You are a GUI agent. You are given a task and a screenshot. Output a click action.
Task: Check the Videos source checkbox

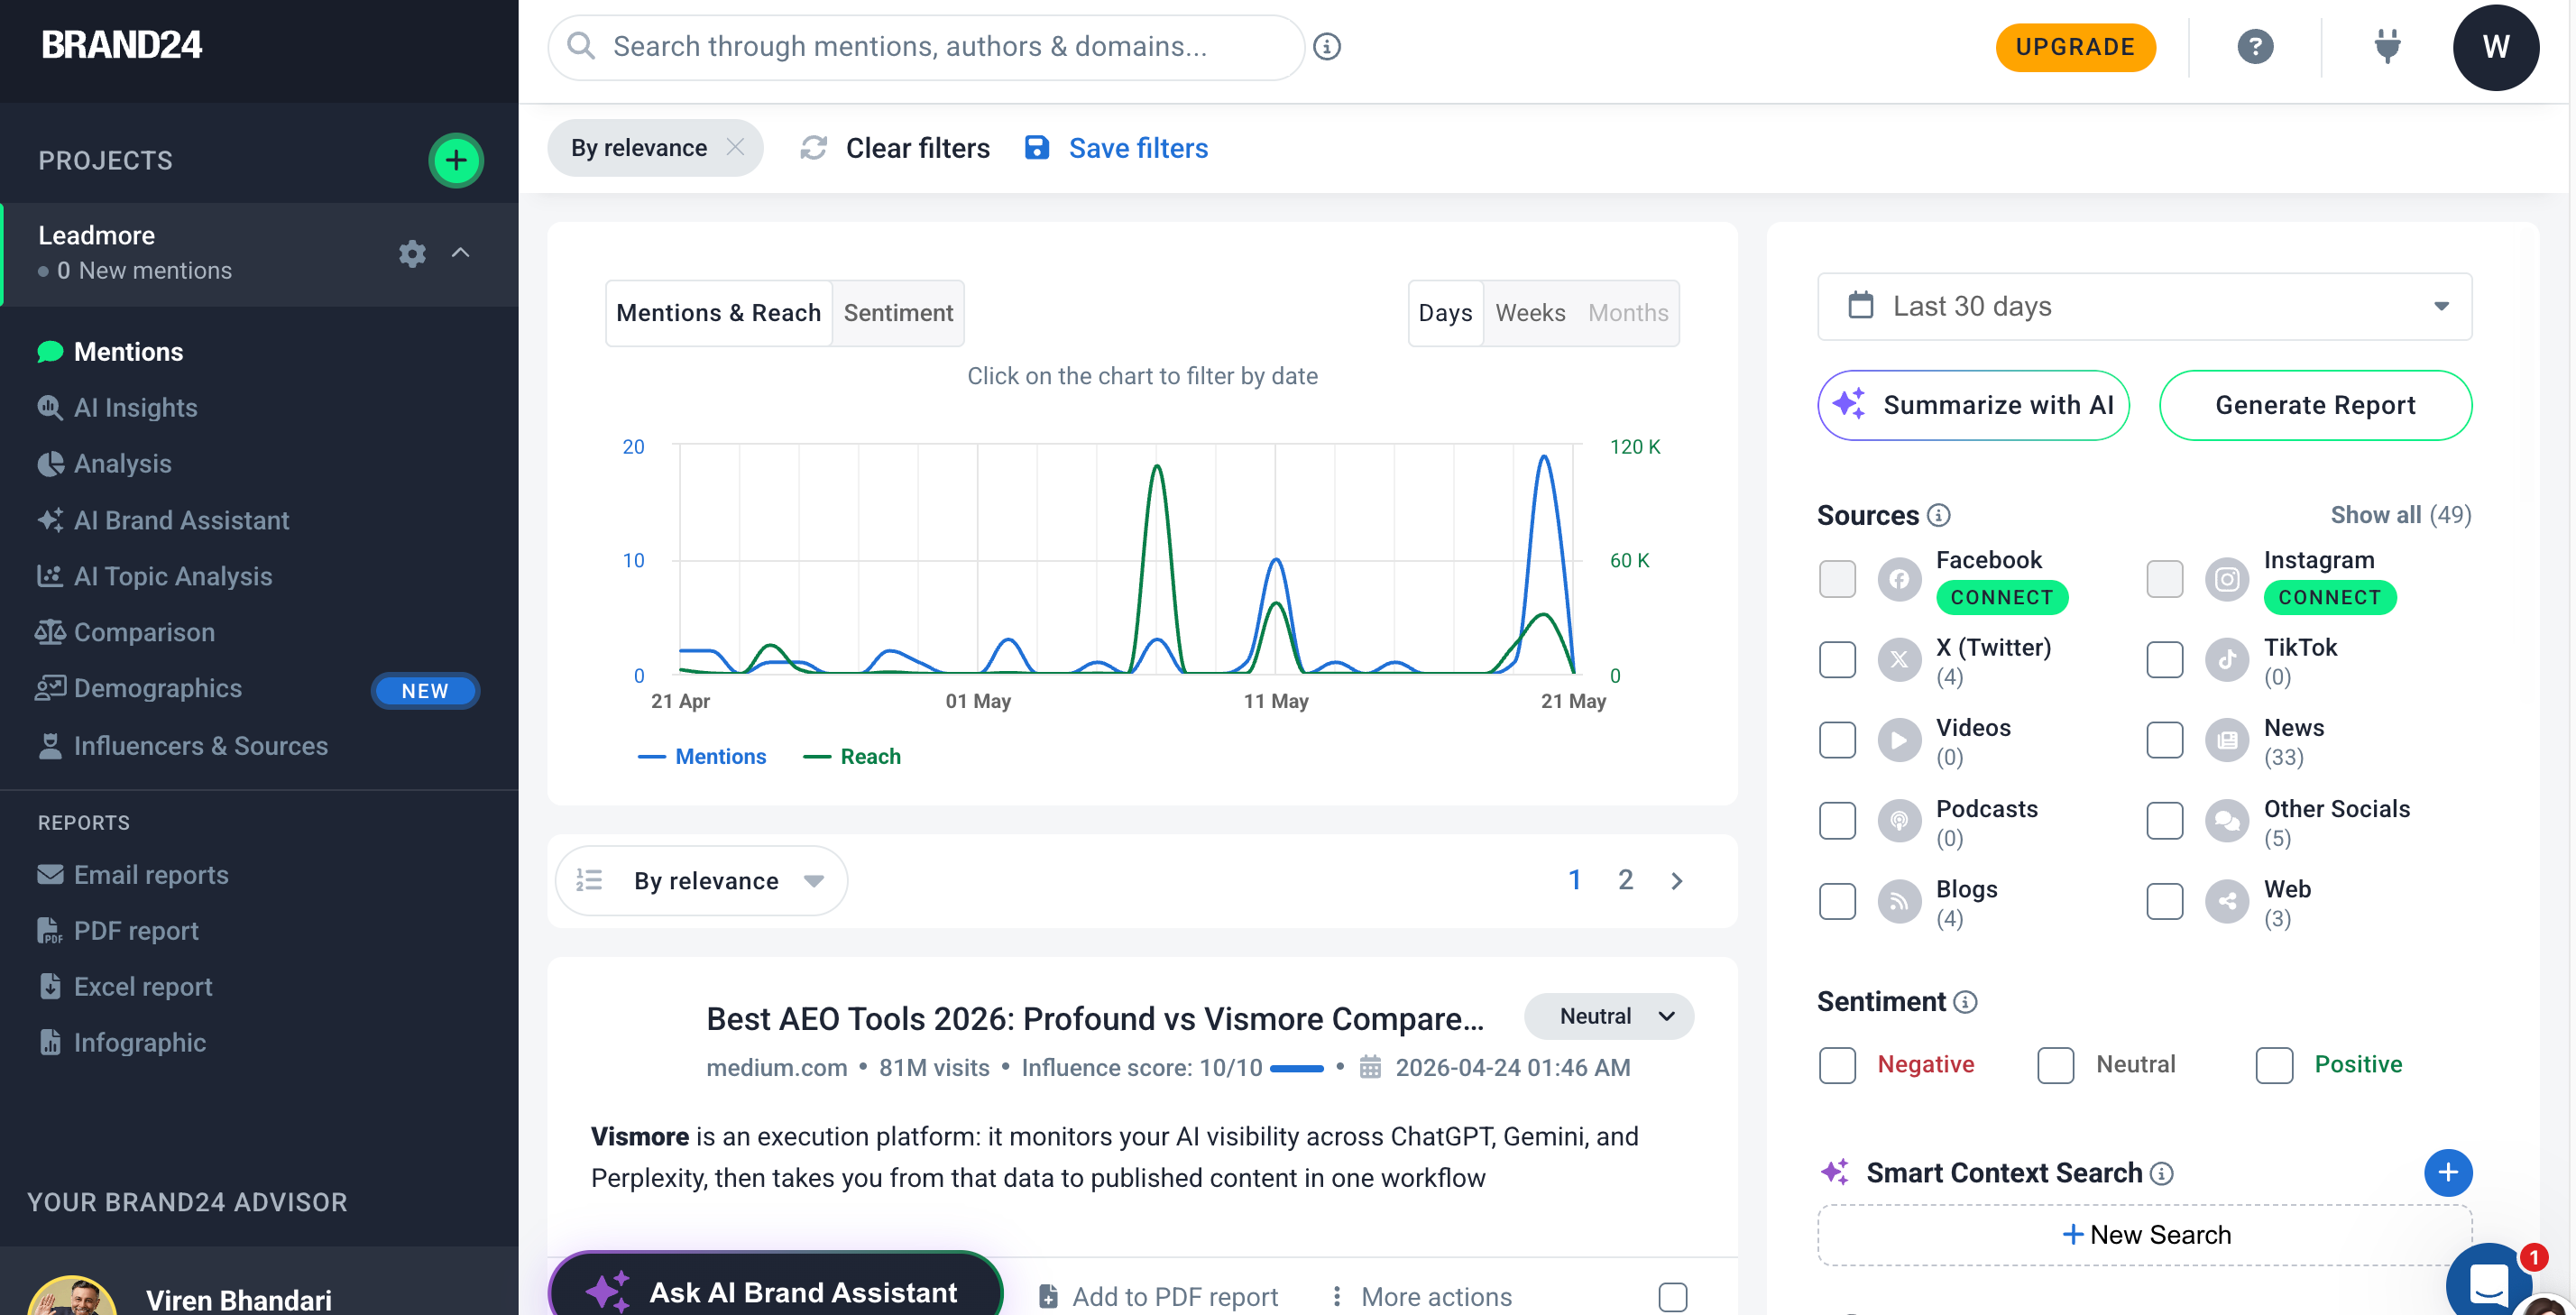click(x=1837, y=741)
